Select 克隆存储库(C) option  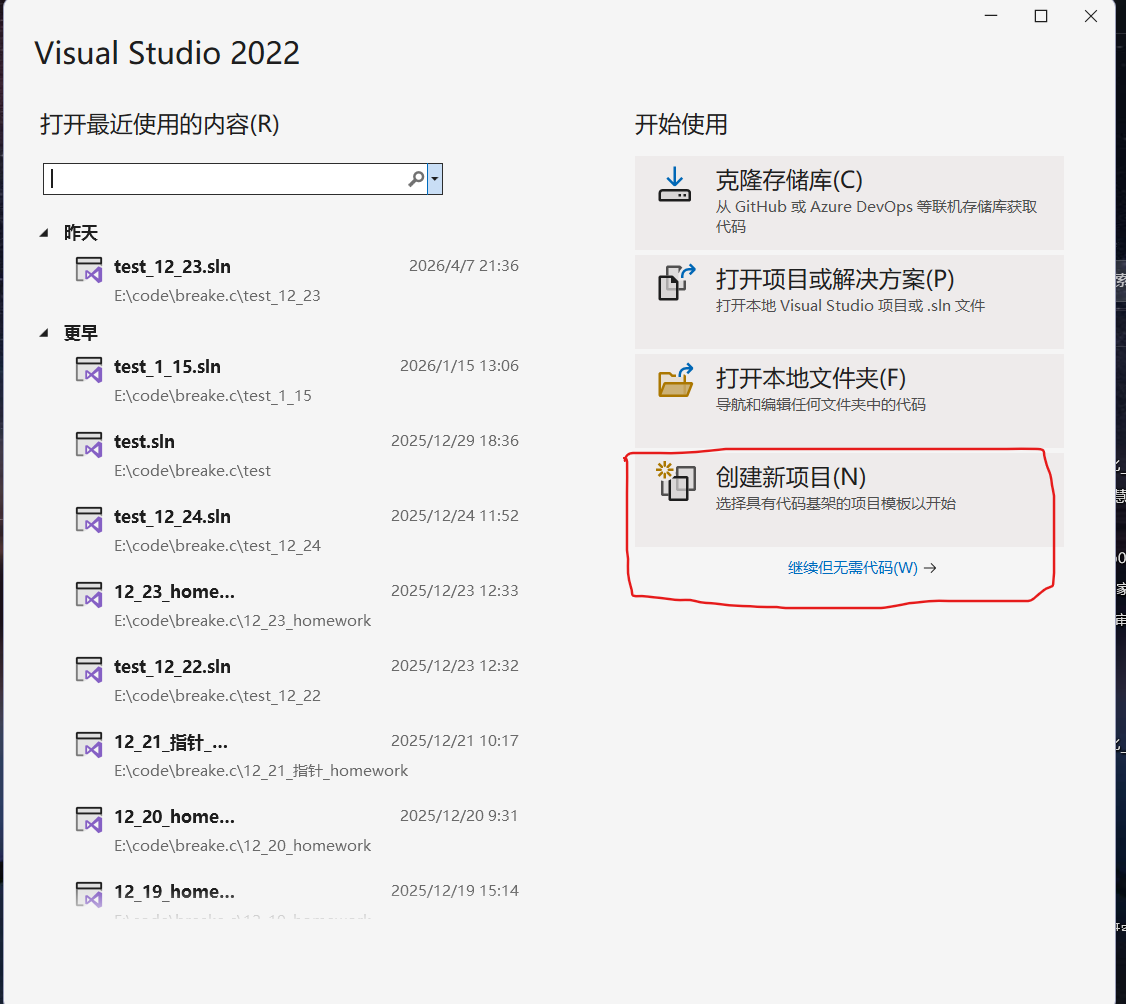849,203
